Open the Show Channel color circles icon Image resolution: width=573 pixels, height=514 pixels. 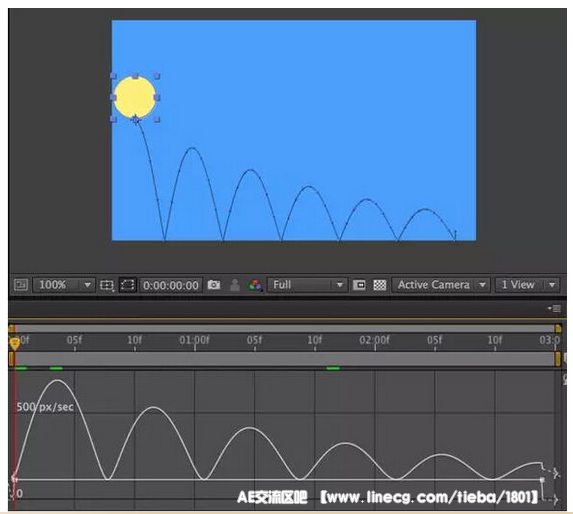(255, 285)
